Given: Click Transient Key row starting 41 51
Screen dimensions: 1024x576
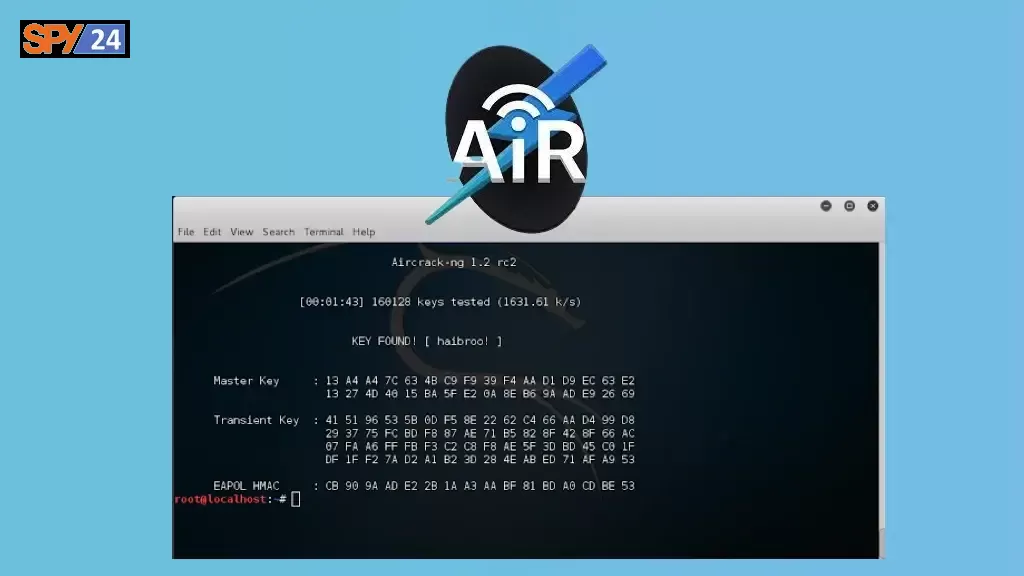Looking at the screenshot, I should point(480,420).
